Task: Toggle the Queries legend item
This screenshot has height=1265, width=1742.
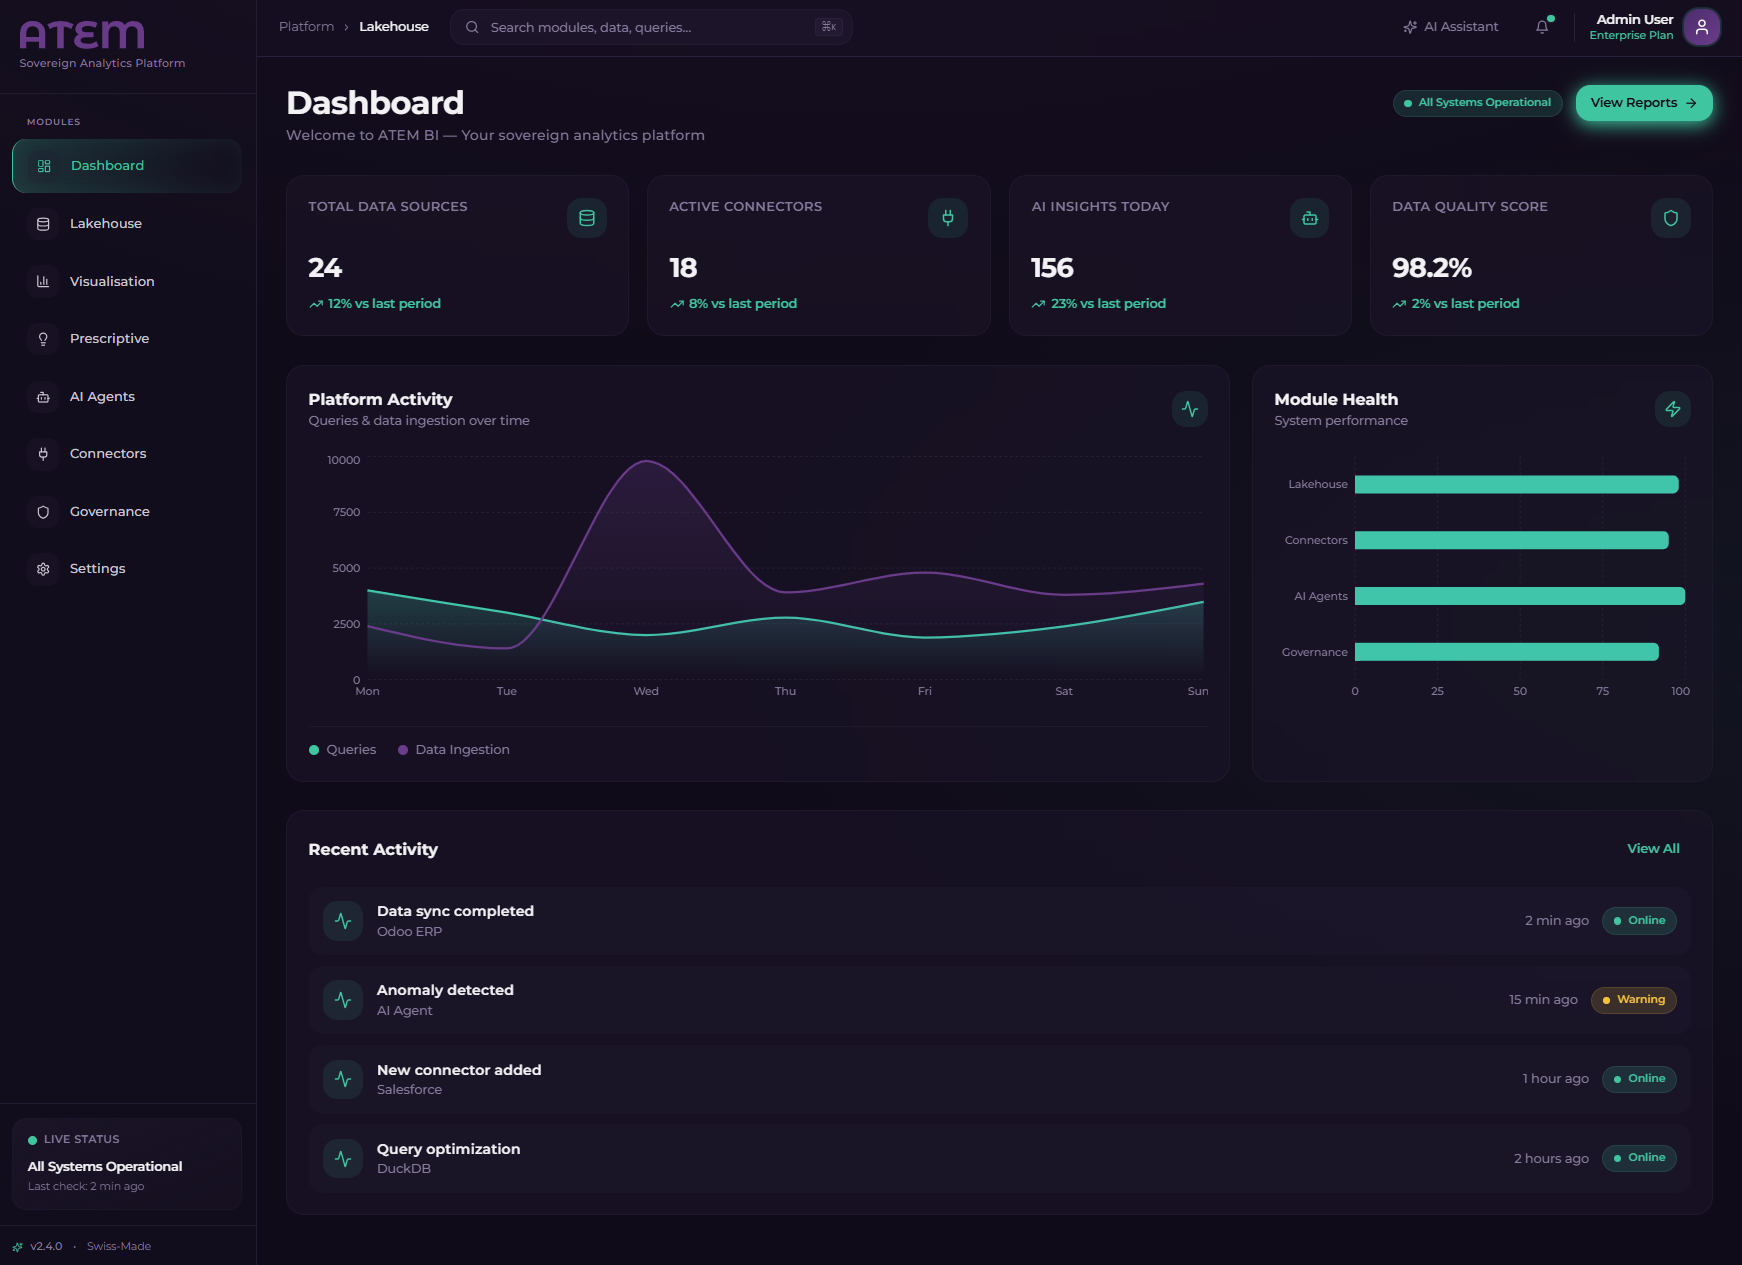Action: pos(343,750)
